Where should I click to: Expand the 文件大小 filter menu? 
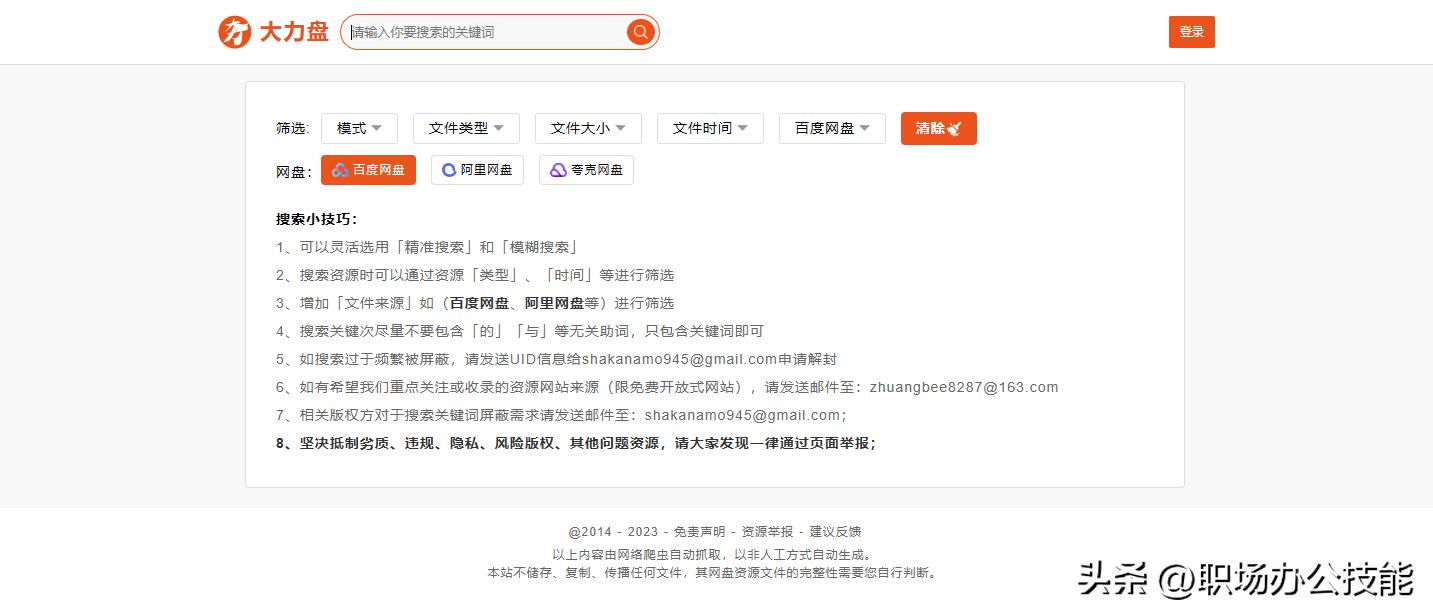[588, 127]
